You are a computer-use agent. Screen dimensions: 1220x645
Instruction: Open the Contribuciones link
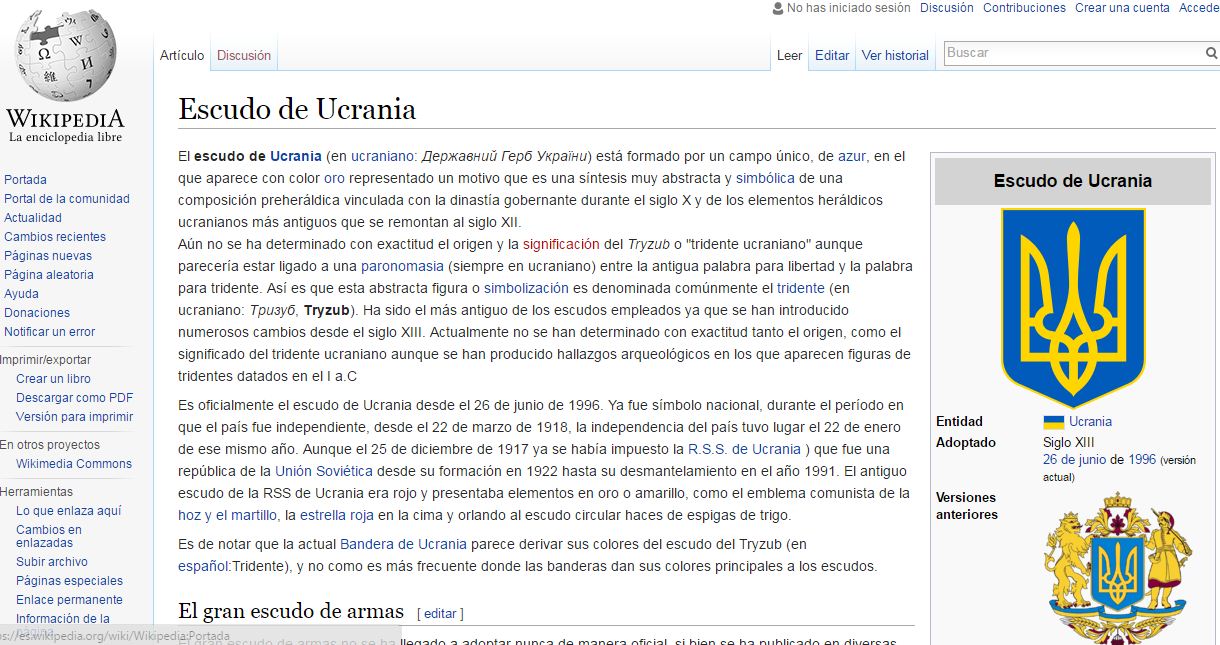tap(1025, 8)
